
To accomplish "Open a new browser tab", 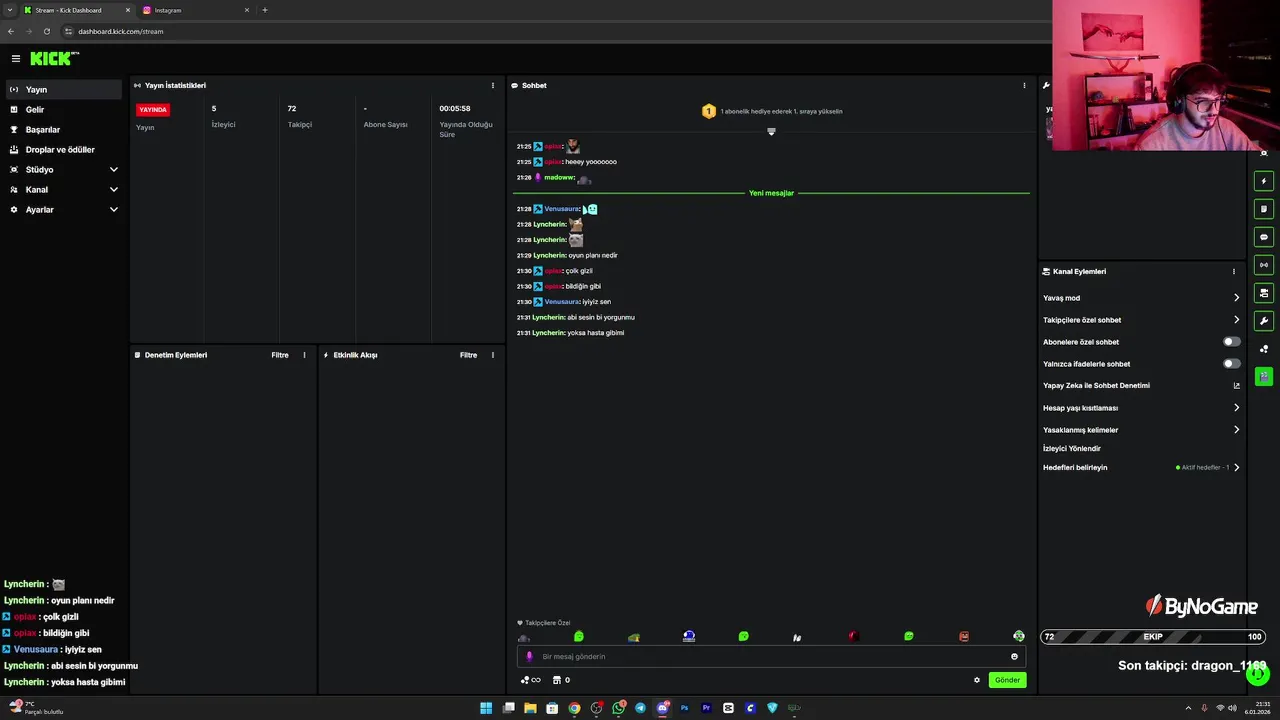I will click(264, 10).
